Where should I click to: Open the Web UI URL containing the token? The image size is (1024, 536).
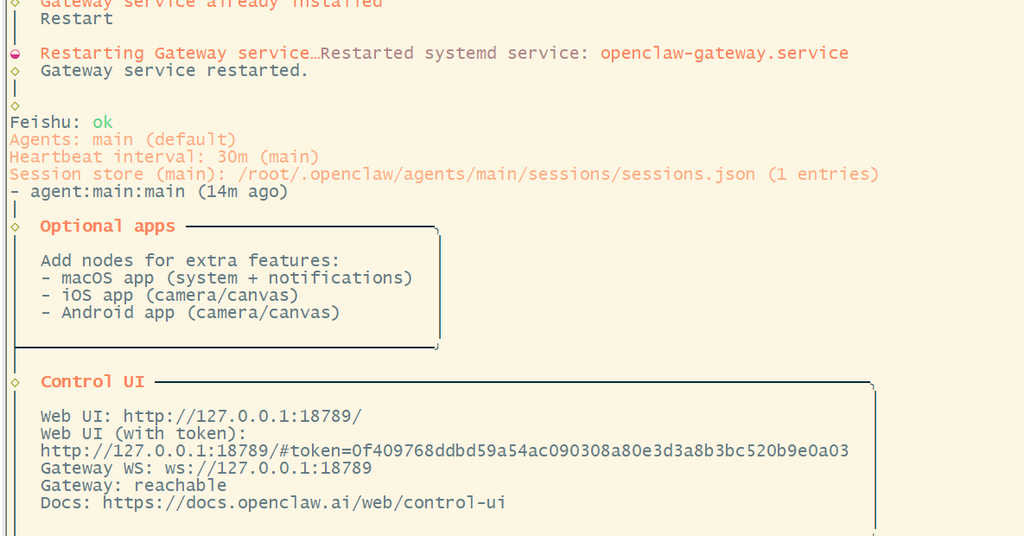[x=444, y=451]
